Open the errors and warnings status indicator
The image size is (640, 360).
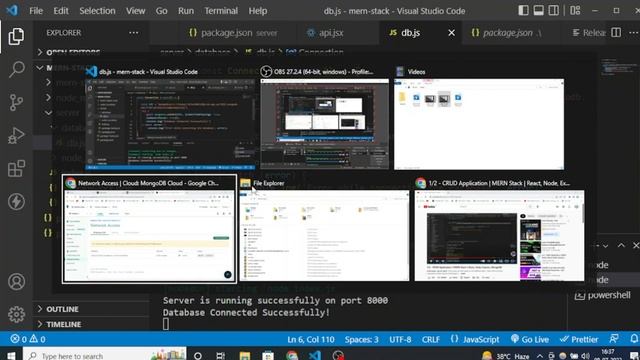pyautogui.click(x=28, y=339)
